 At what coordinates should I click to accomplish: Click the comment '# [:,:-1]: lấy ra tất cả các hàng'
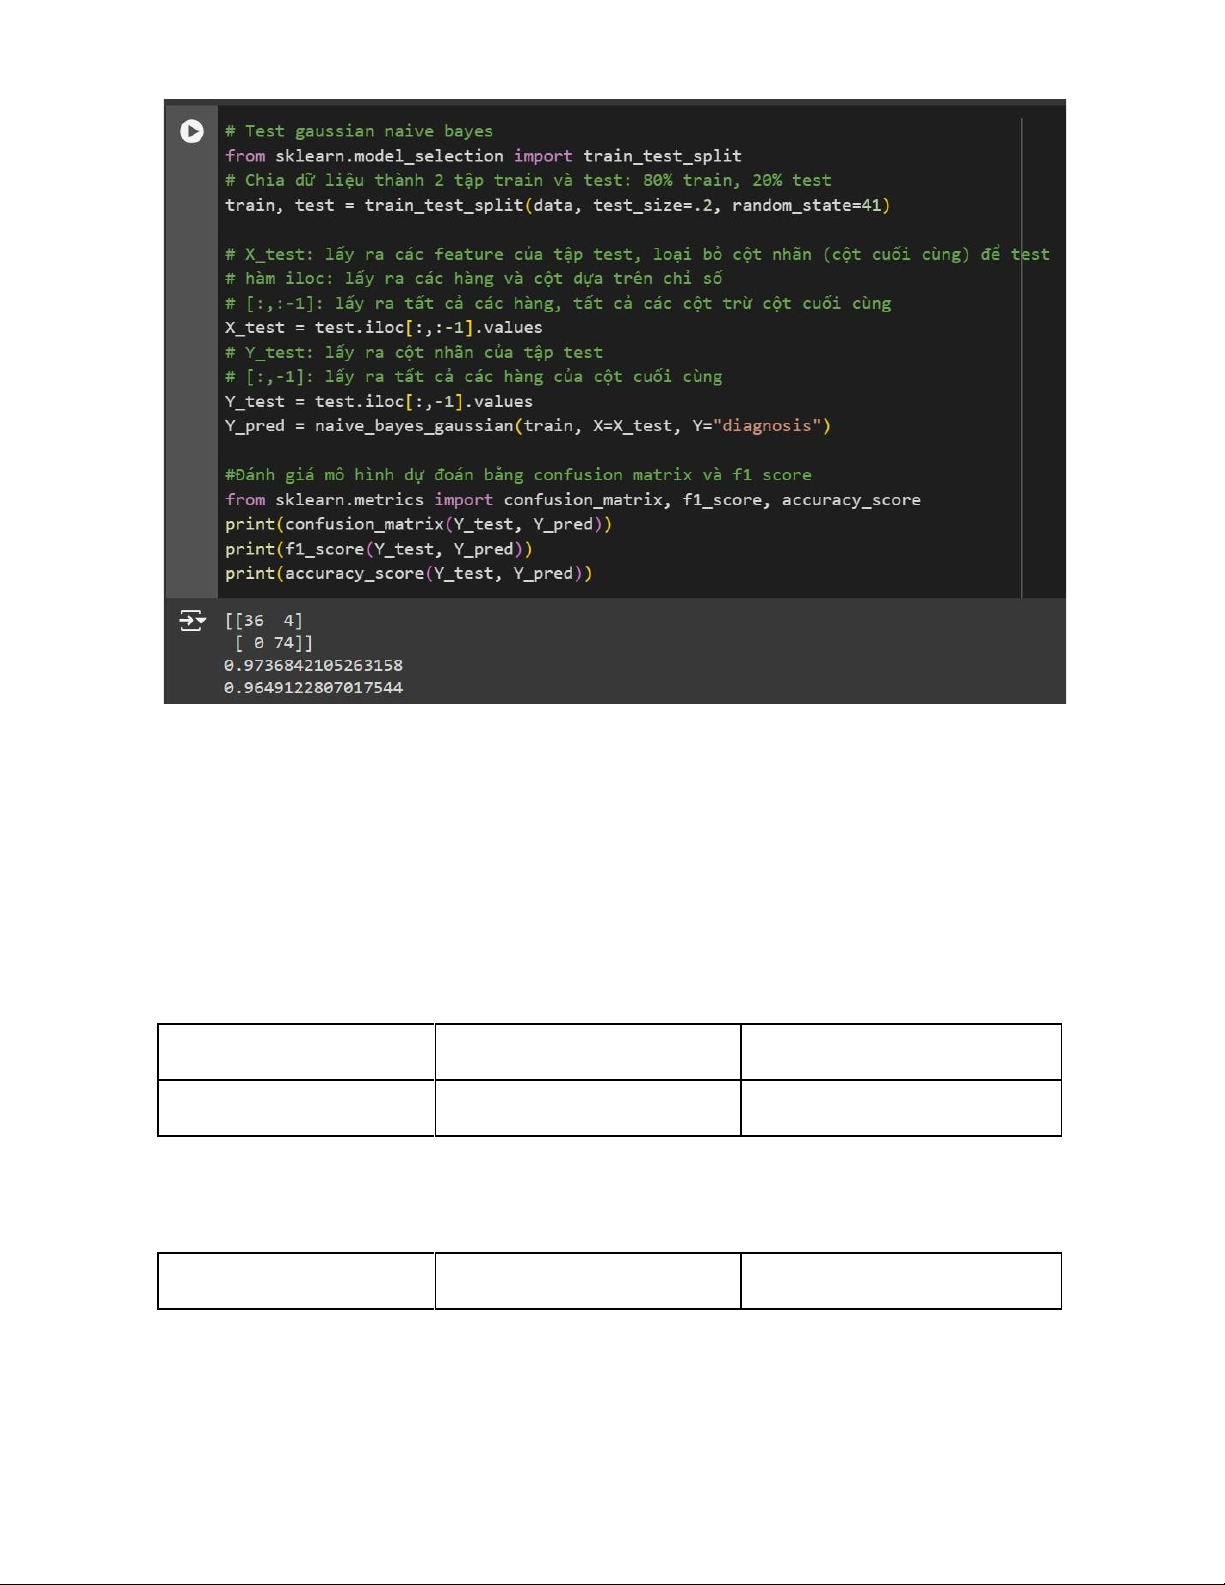click(558, 303)
